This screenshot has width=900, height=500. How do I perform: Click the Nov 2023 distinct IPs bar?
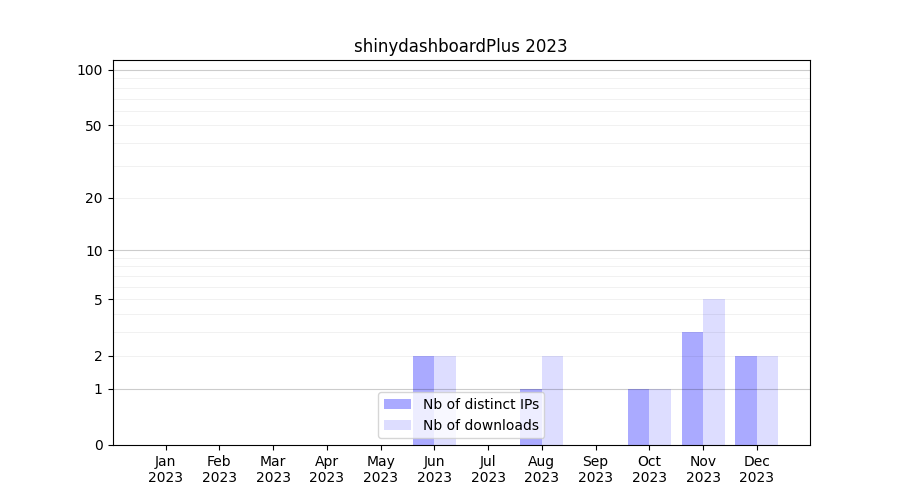[692, 388]
